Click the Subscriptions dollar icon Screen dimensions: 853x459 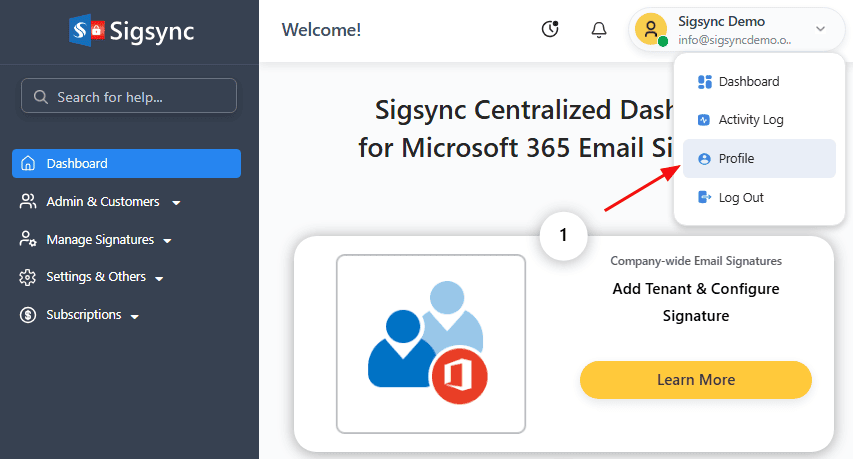28,315
